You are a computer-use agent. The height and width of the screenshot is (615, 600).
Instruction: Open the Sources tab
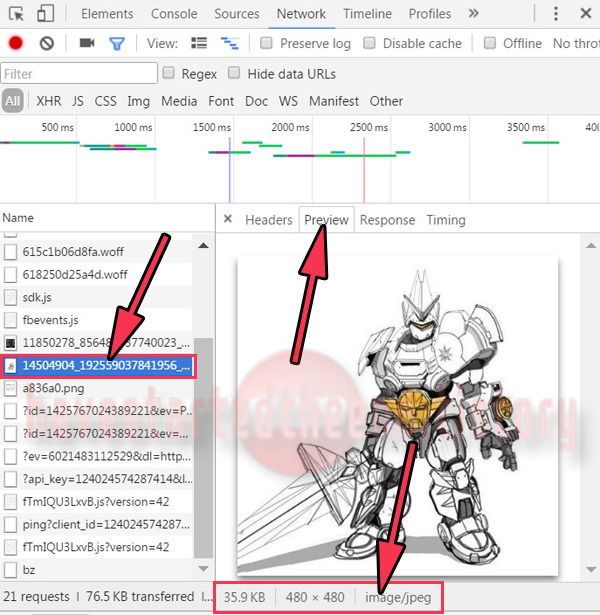pos(237,14)
